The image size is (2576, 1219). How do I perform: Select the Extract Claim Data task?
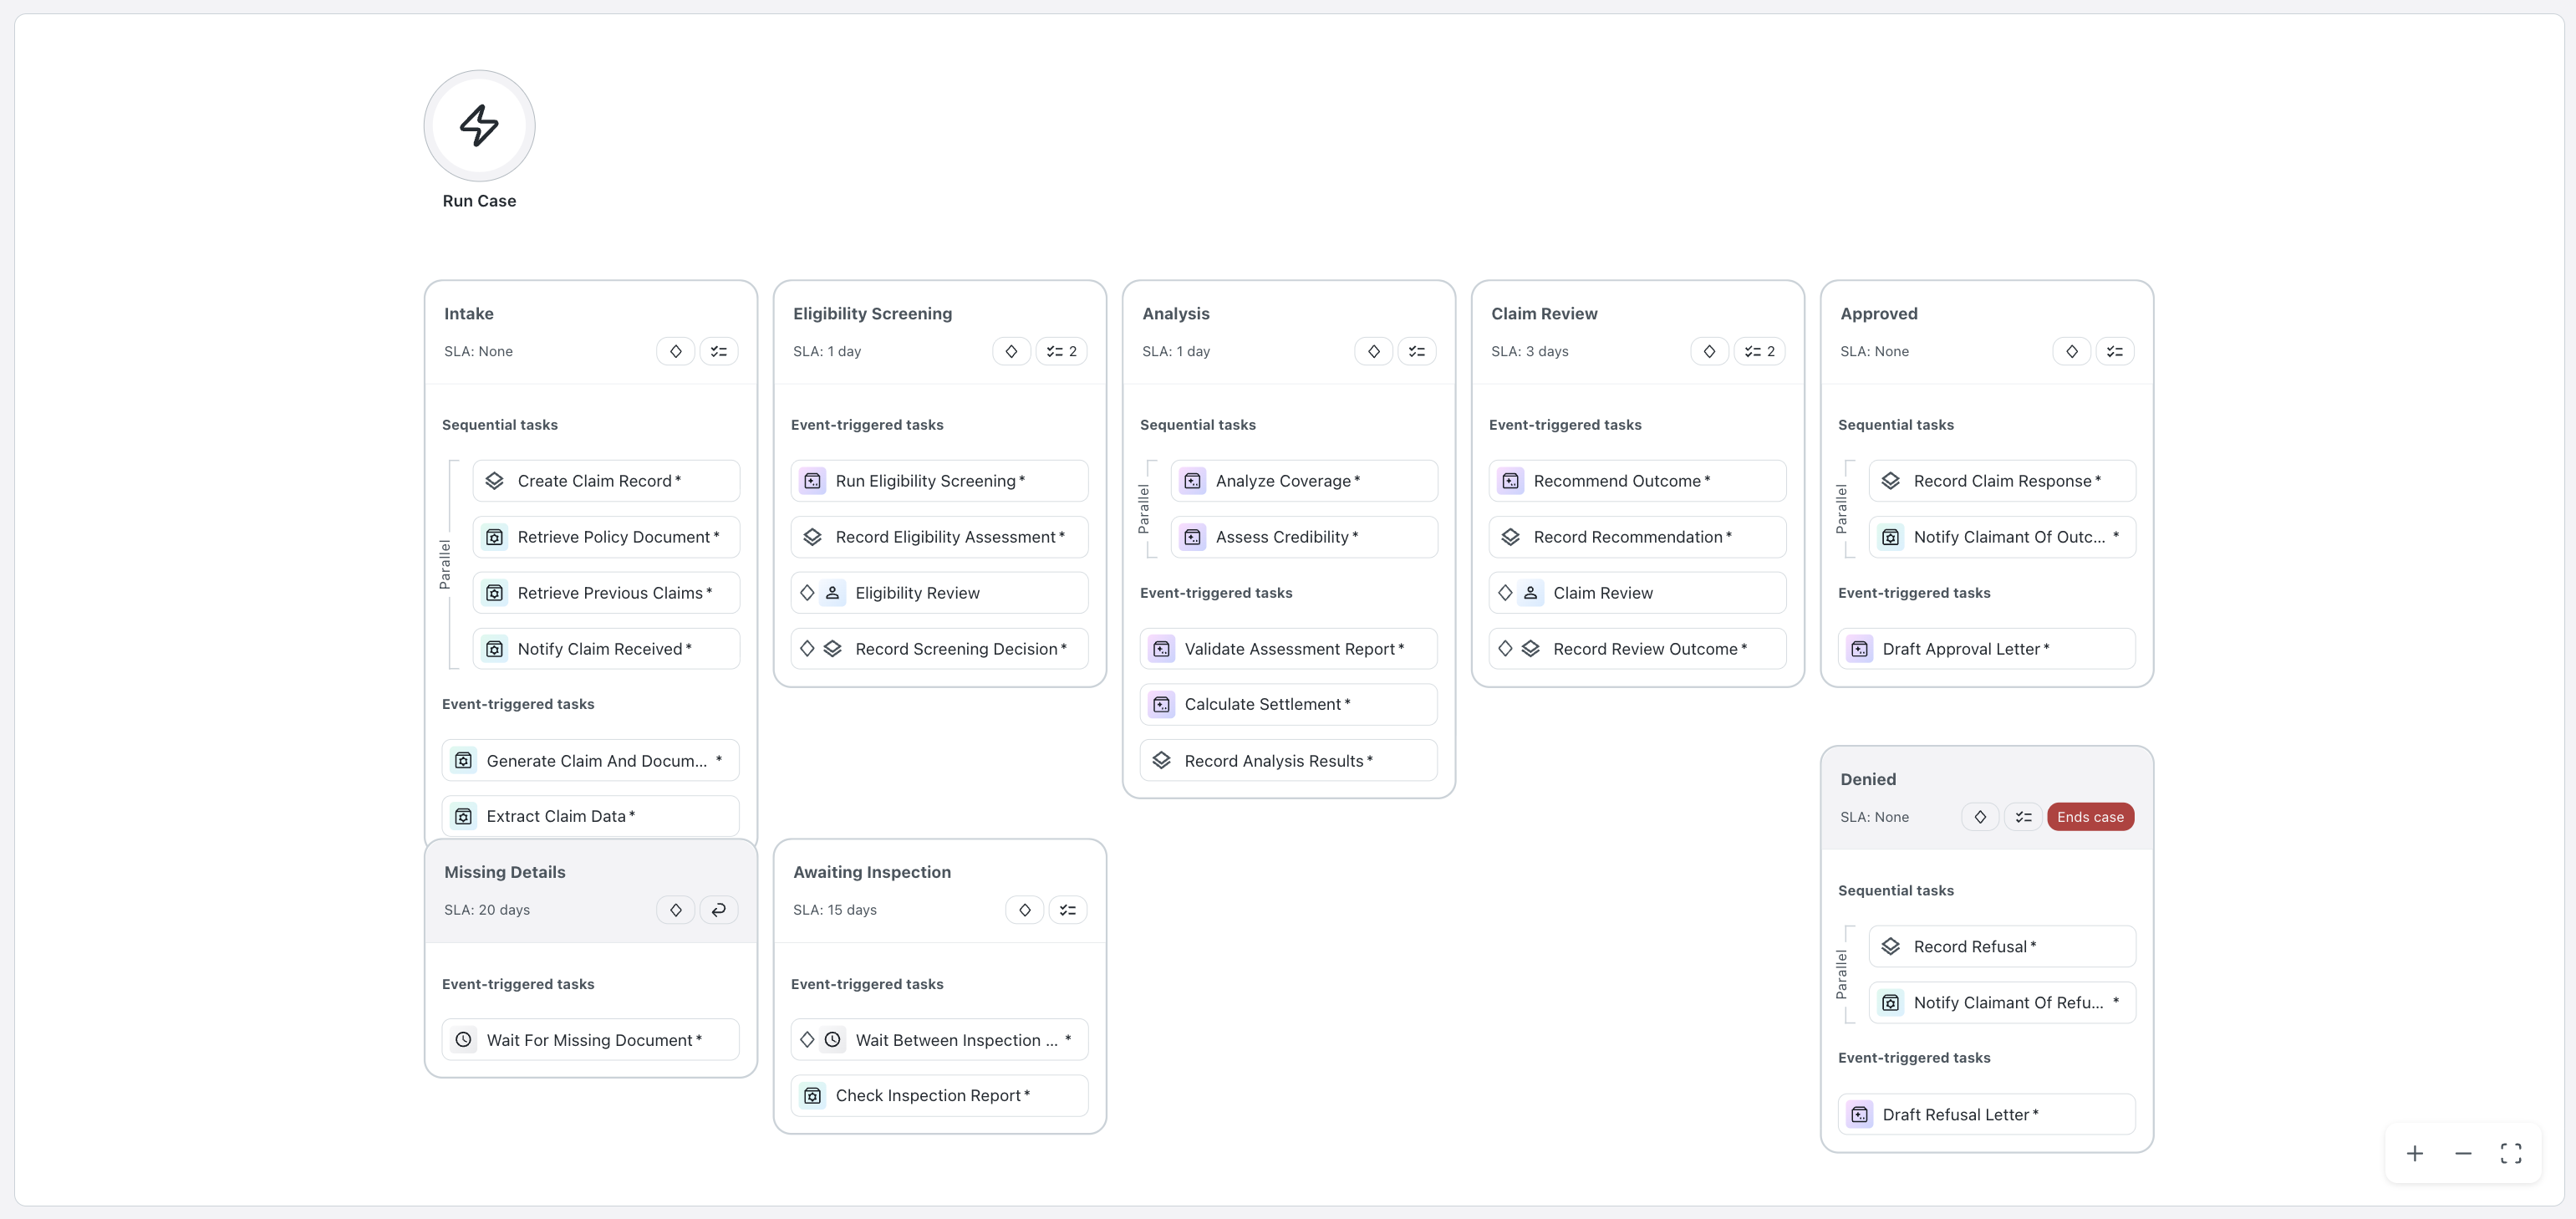[x=590, y=816]
